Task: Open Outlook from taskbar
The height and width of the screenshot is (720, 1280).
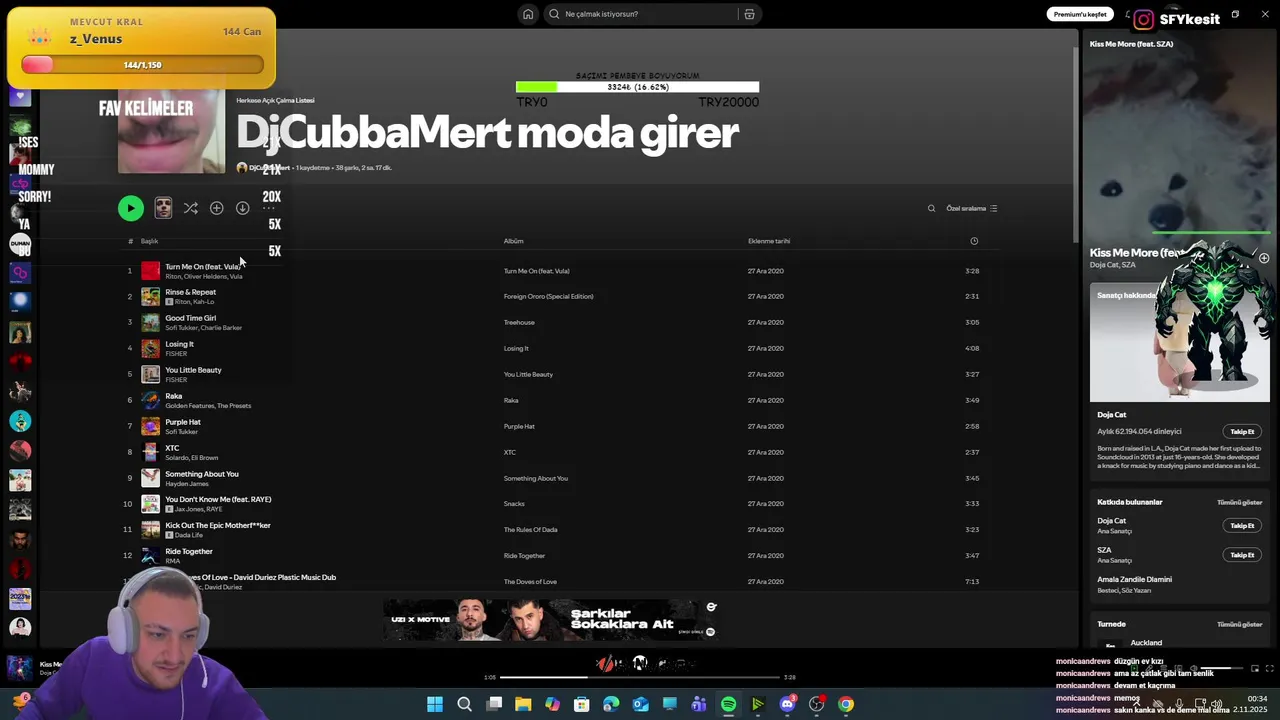Action: point(641,704)
